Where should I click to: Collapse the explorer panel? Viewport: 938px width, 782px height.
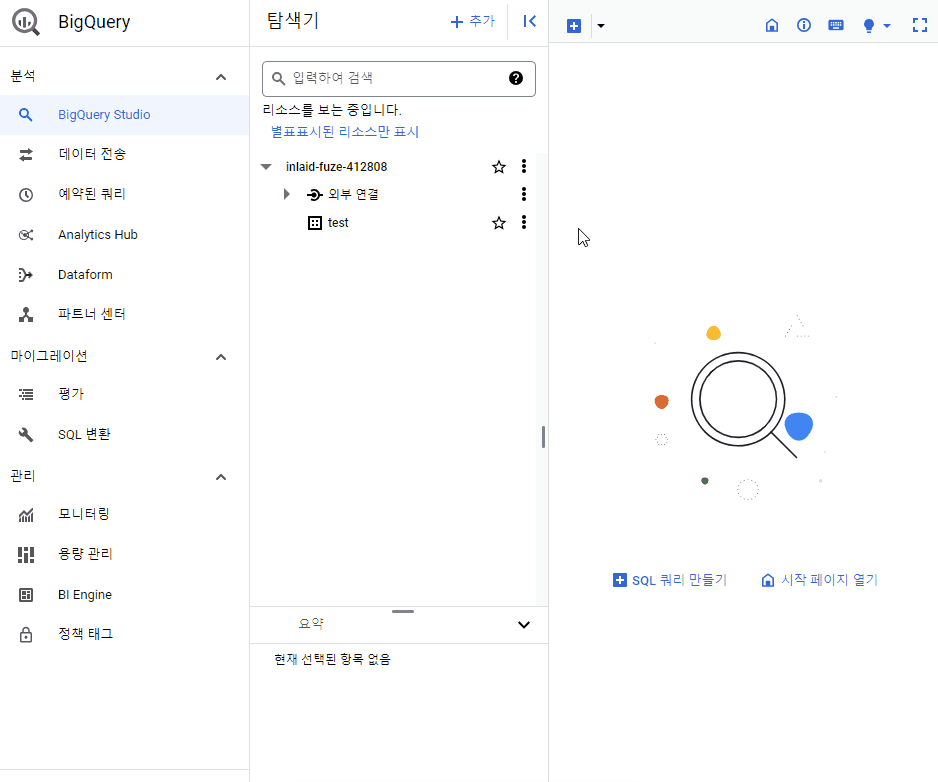529,22
